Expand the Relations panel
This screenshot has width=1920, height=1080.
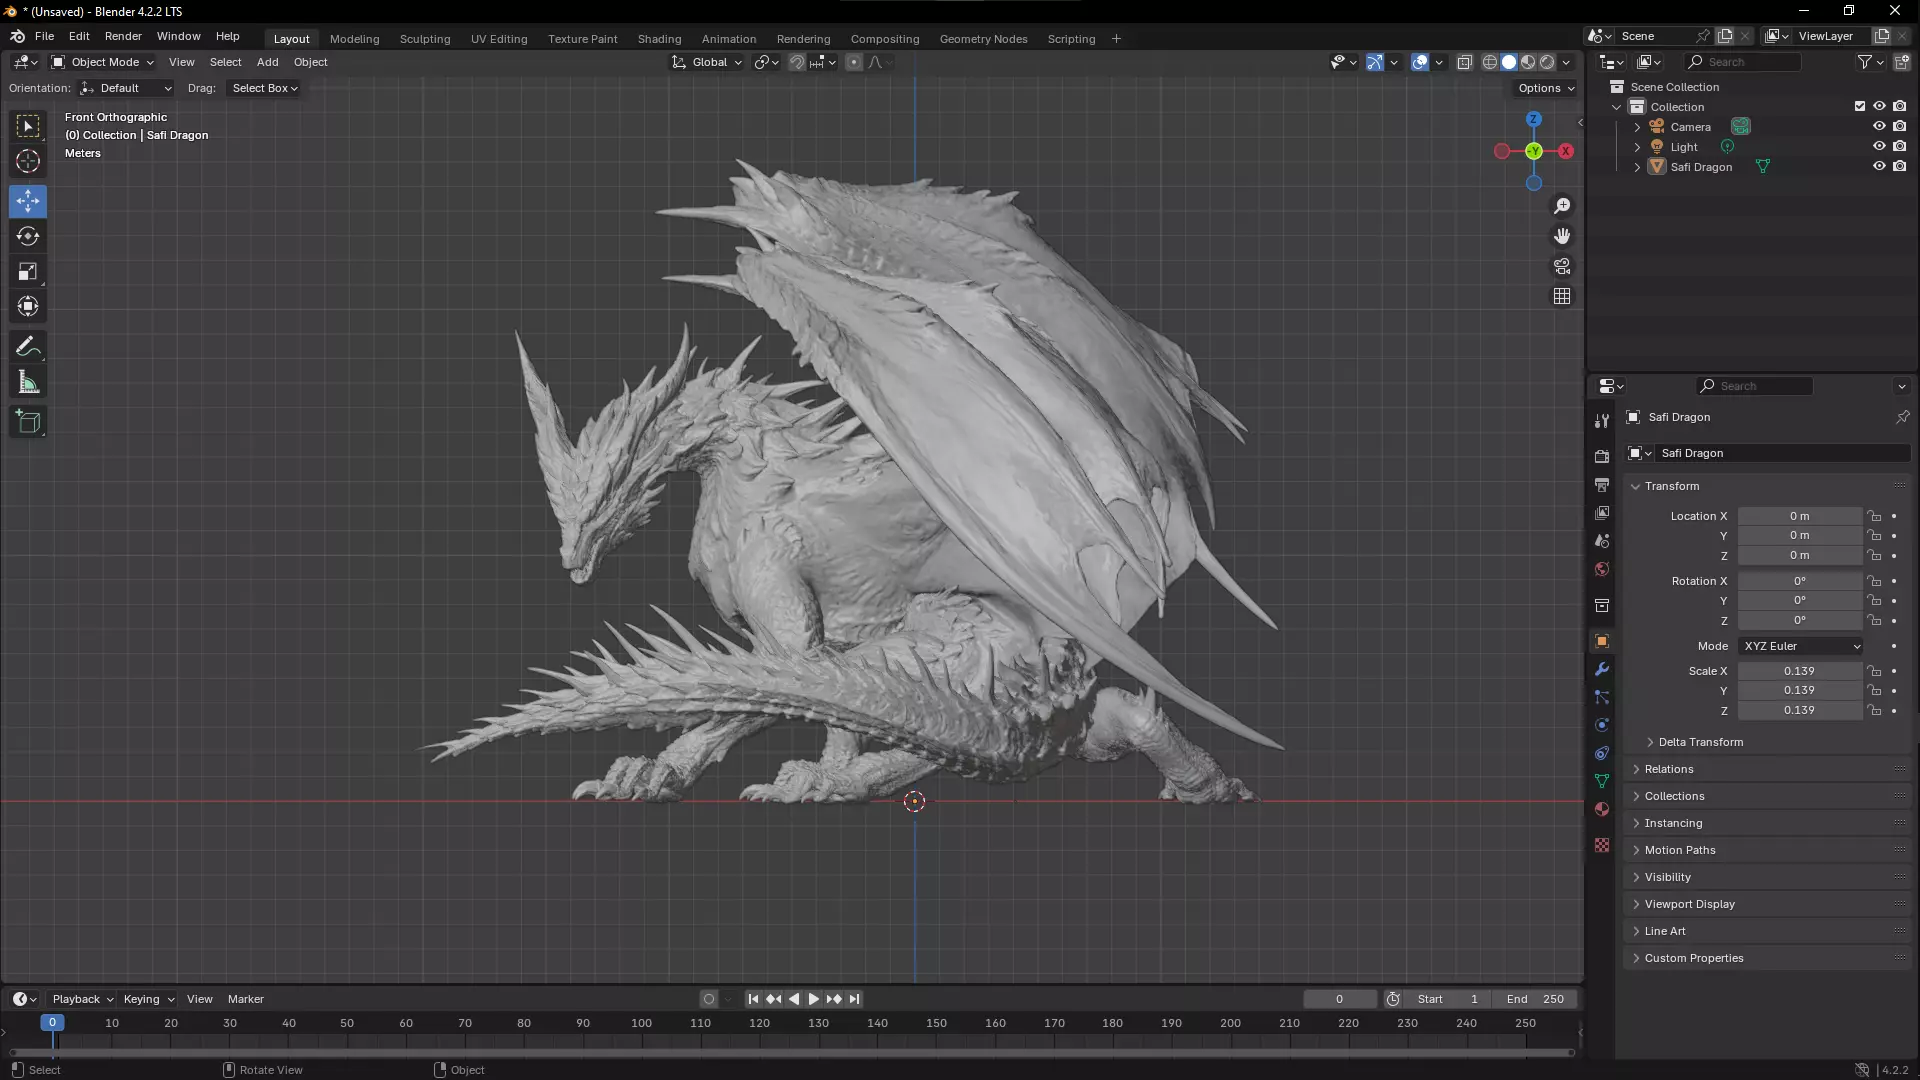(x=1668, y=769)
